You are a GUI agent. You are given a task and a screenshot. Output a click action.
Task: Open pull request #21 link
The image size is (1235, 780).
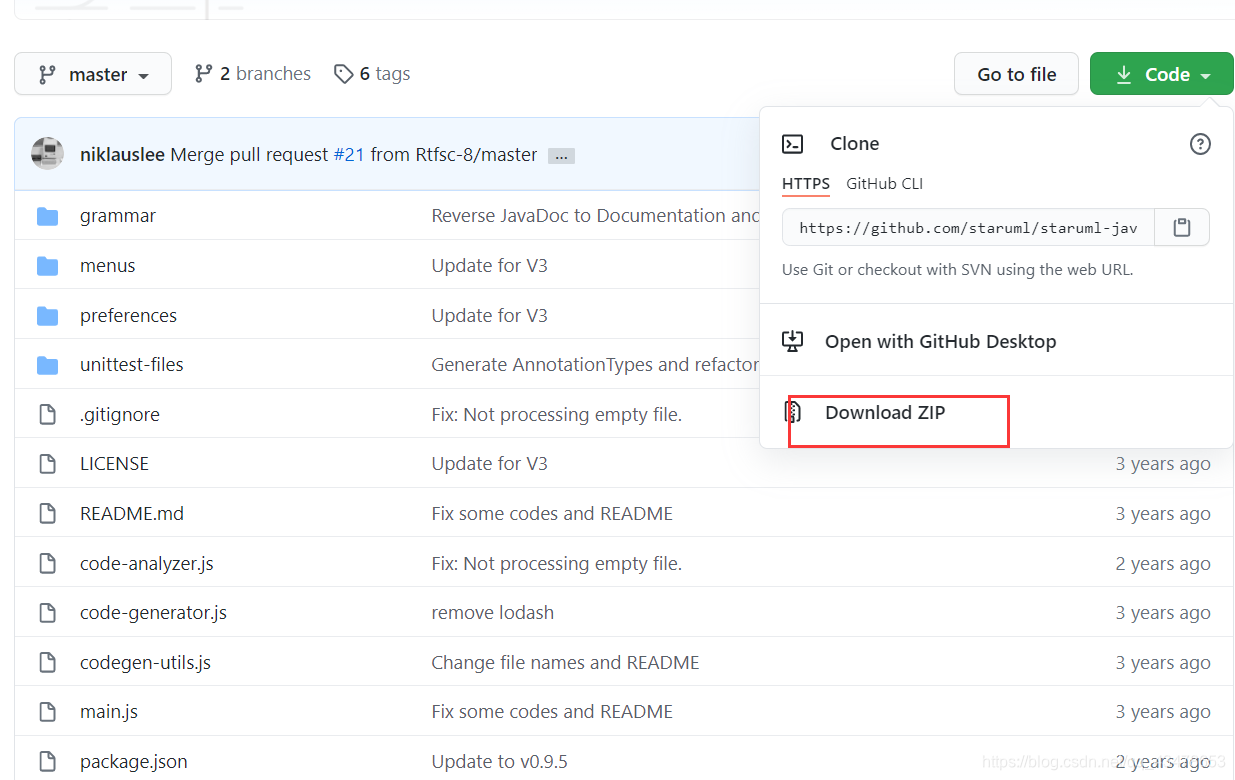pos(351,154)
